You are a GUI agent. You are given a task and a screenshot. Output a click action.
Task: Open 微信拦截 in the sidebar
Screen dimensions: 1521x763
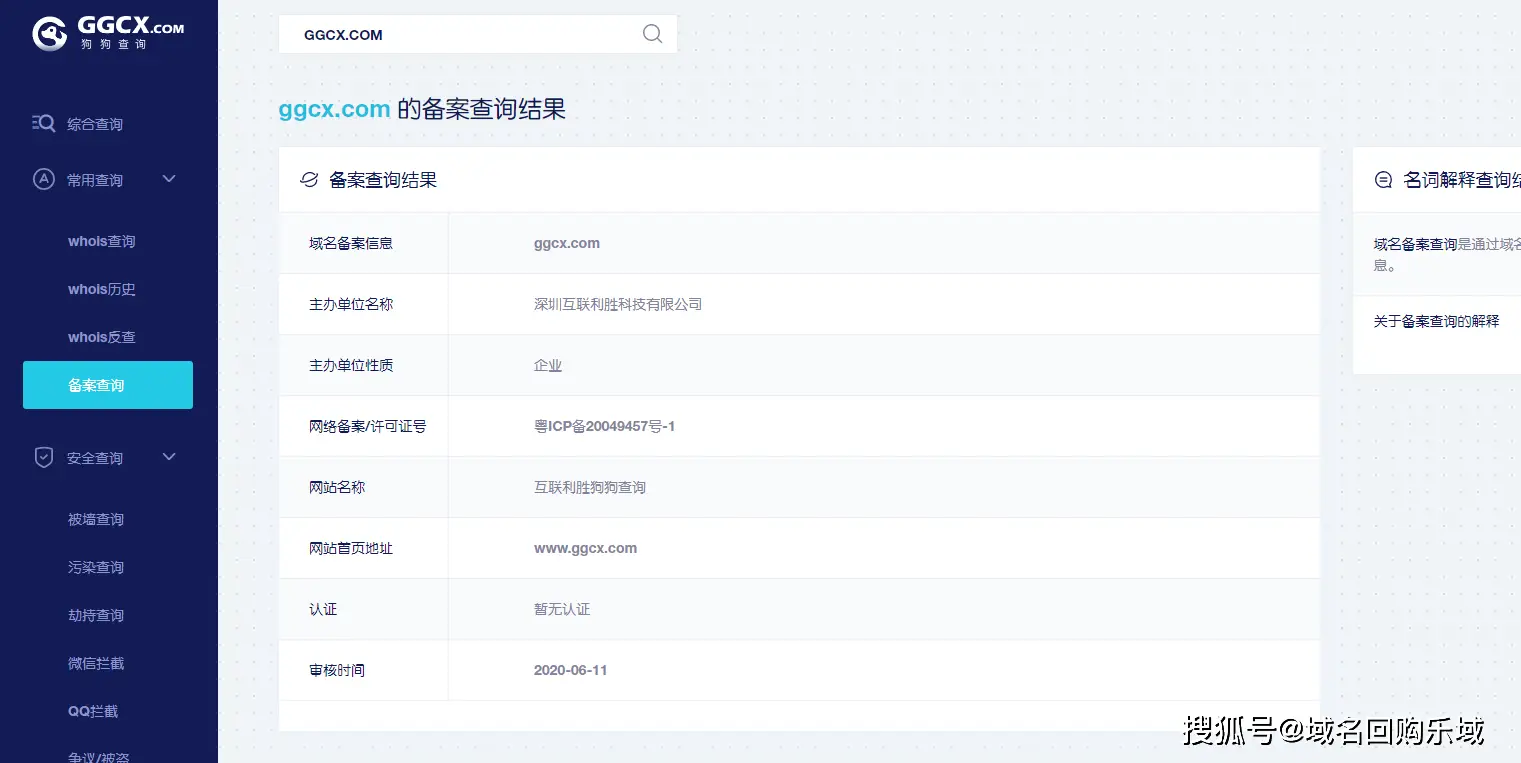(96, 663)
